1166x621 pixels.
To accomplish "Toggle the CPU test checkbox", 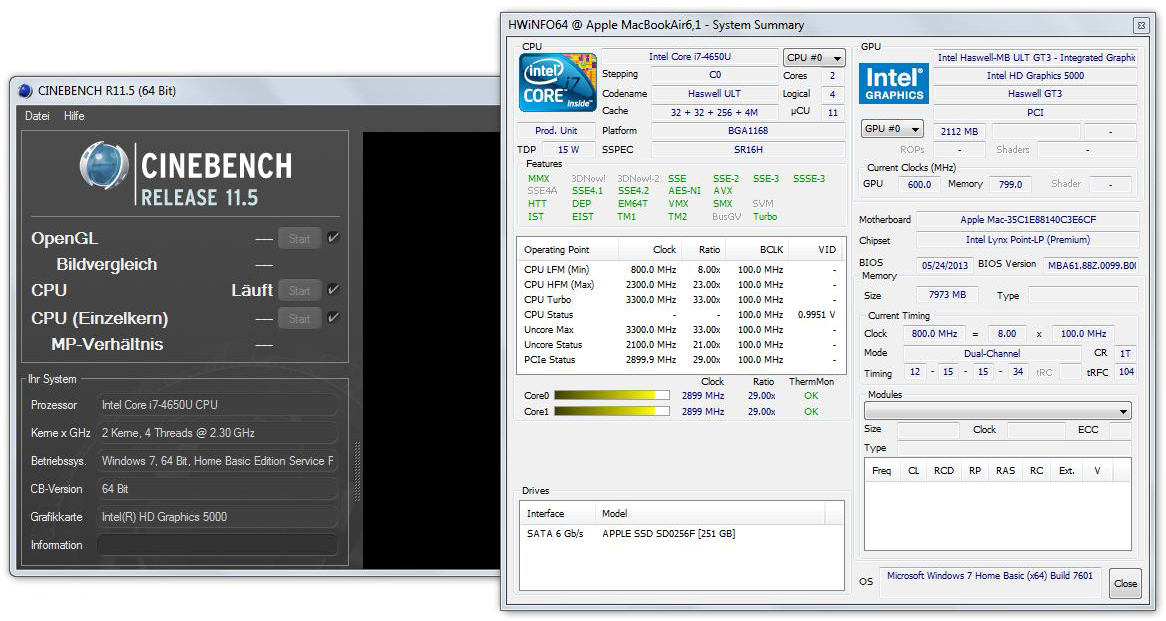I will tap(333, 289).
